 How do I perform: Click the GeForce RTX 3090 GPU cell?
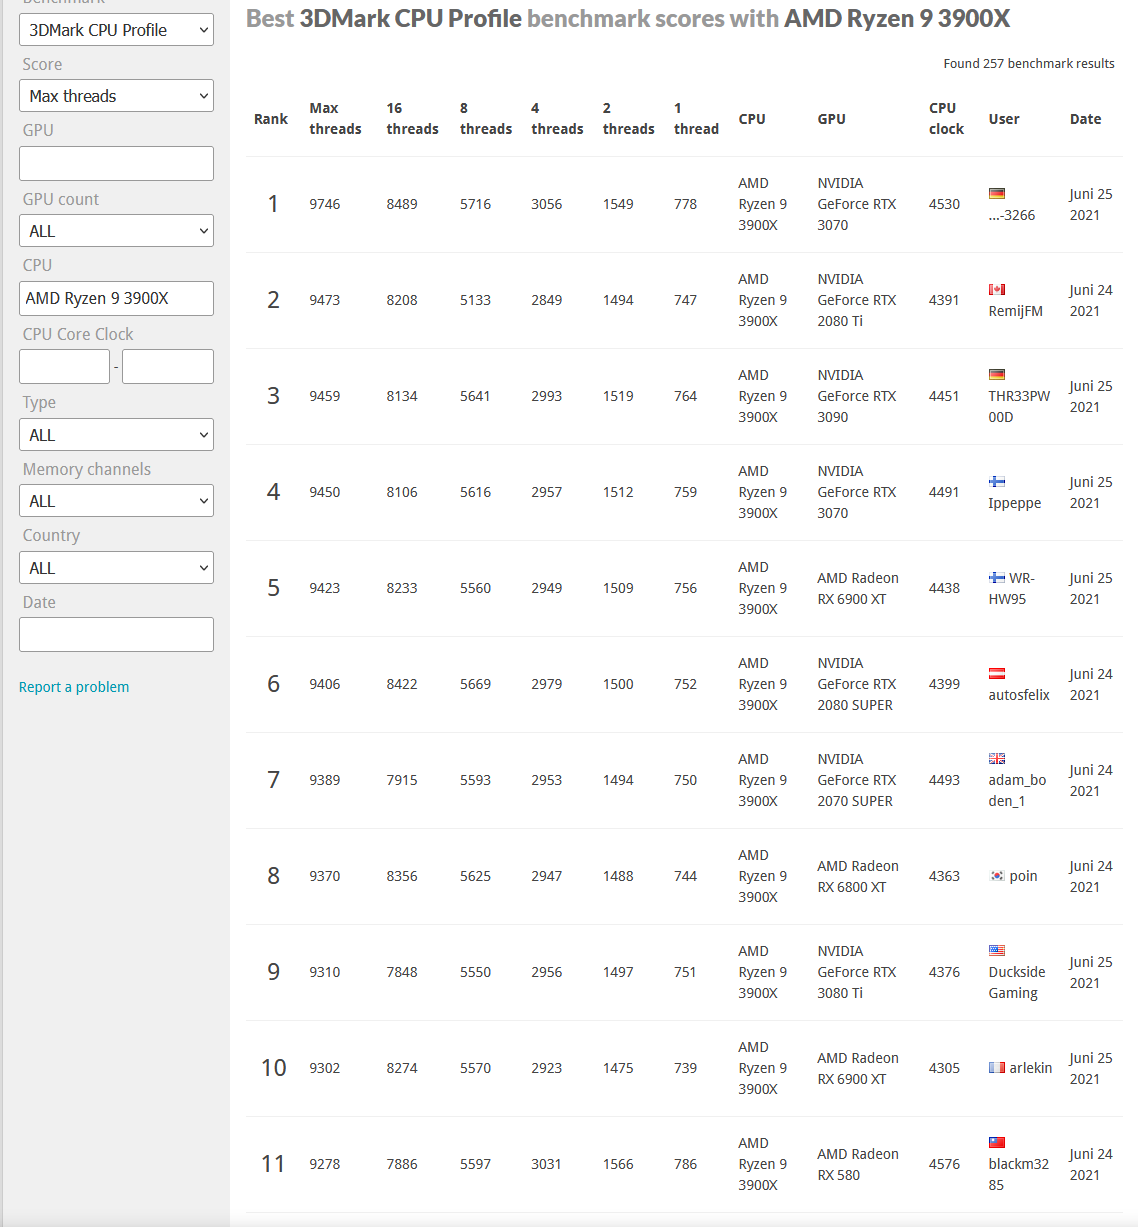pos(856,396)
